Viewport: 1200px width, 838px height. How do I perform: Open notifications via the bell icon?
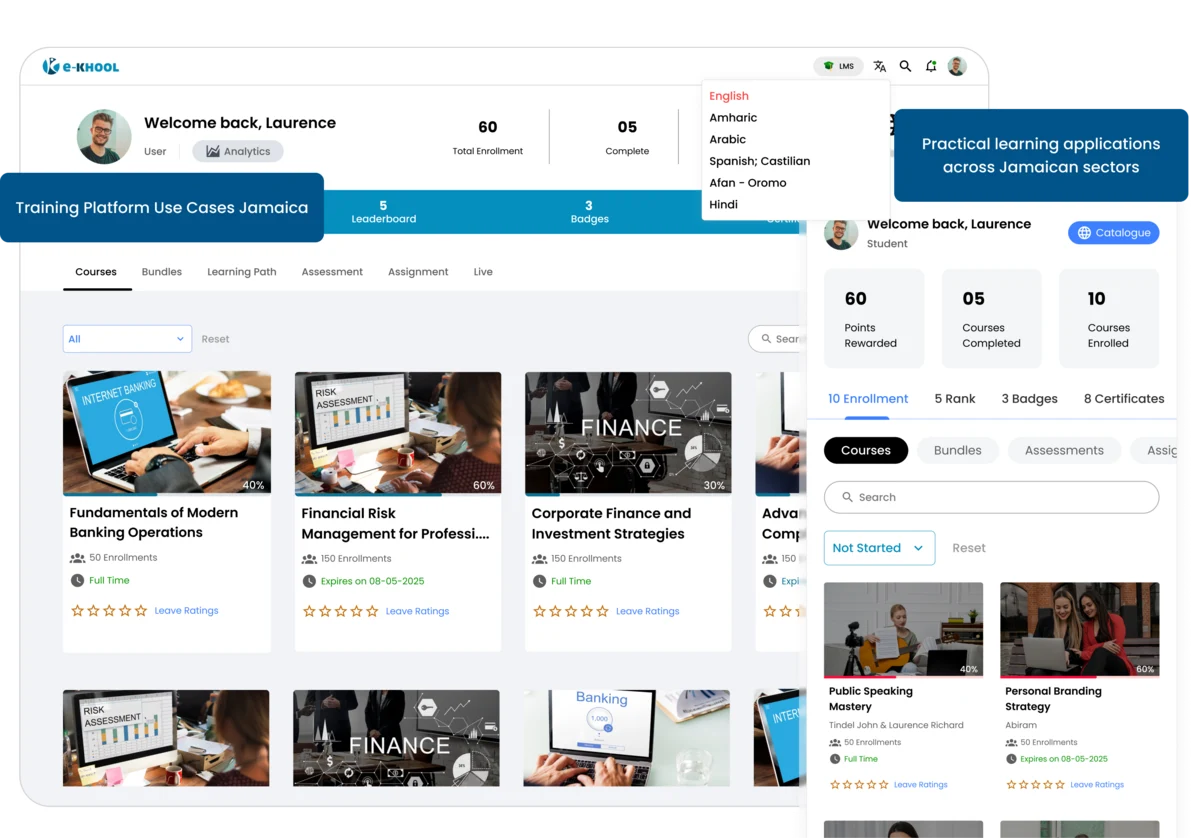coord(930,66)
